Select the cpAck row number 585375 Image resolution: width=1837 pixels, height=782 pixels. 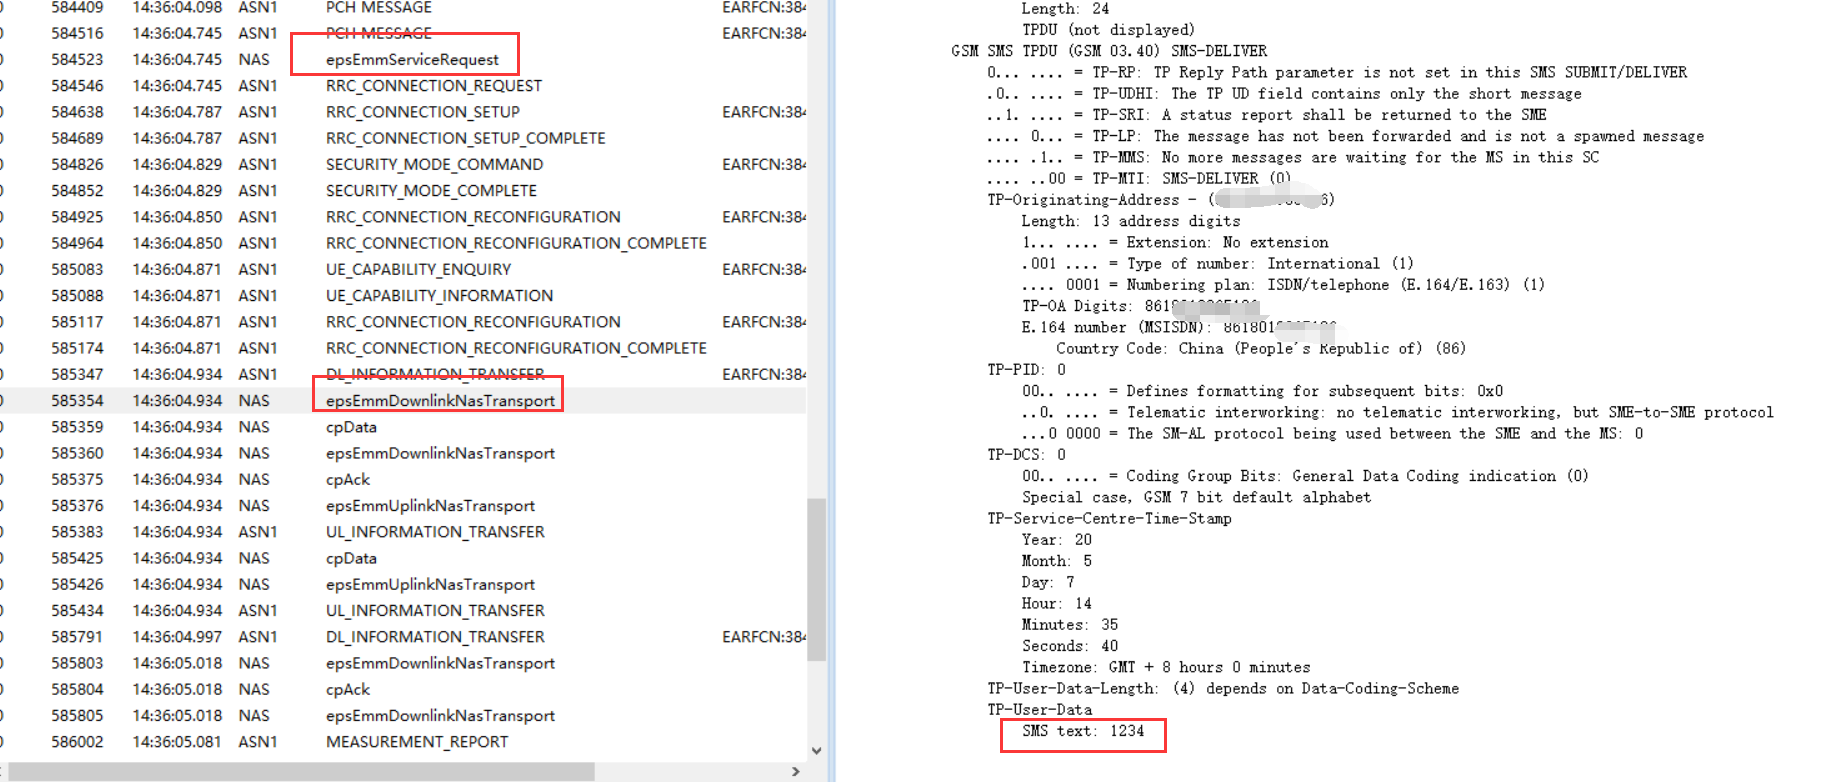coord(403,479)
